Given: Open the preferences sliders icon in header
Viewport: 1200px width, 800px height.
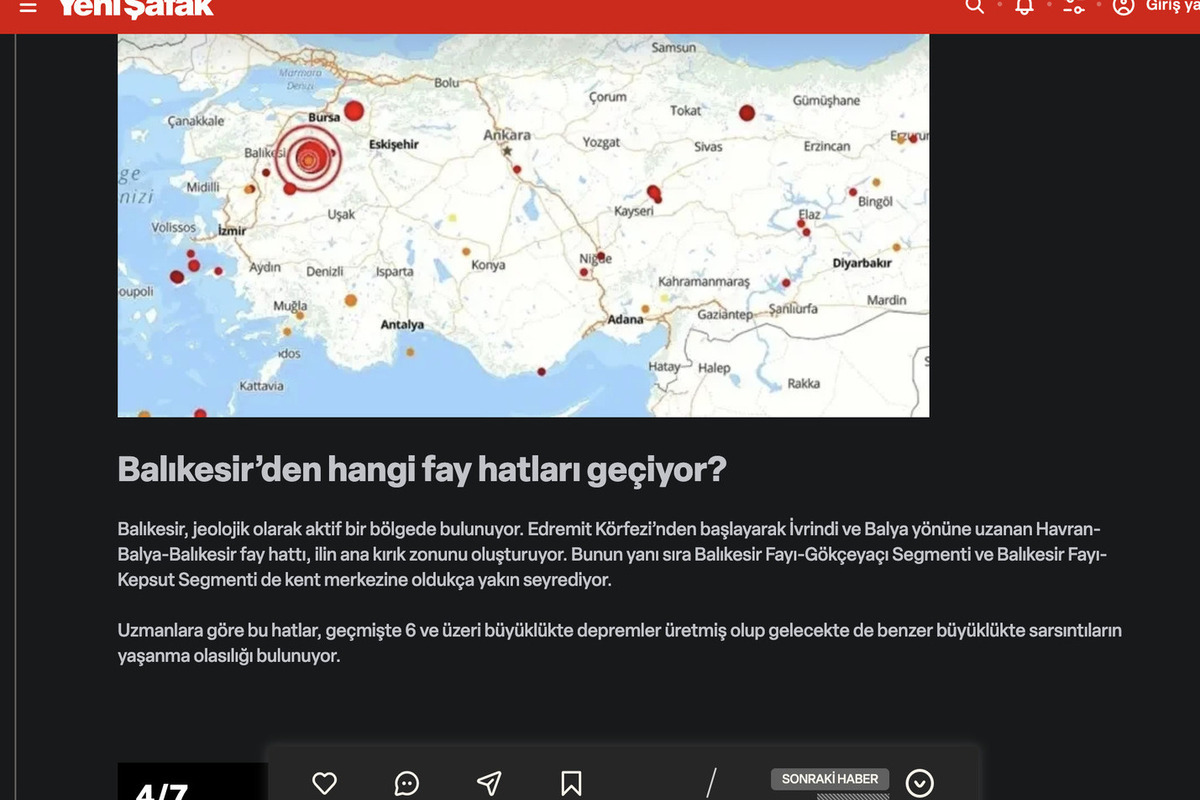Looking at the screenshot, I should (x=1073, y=7).
